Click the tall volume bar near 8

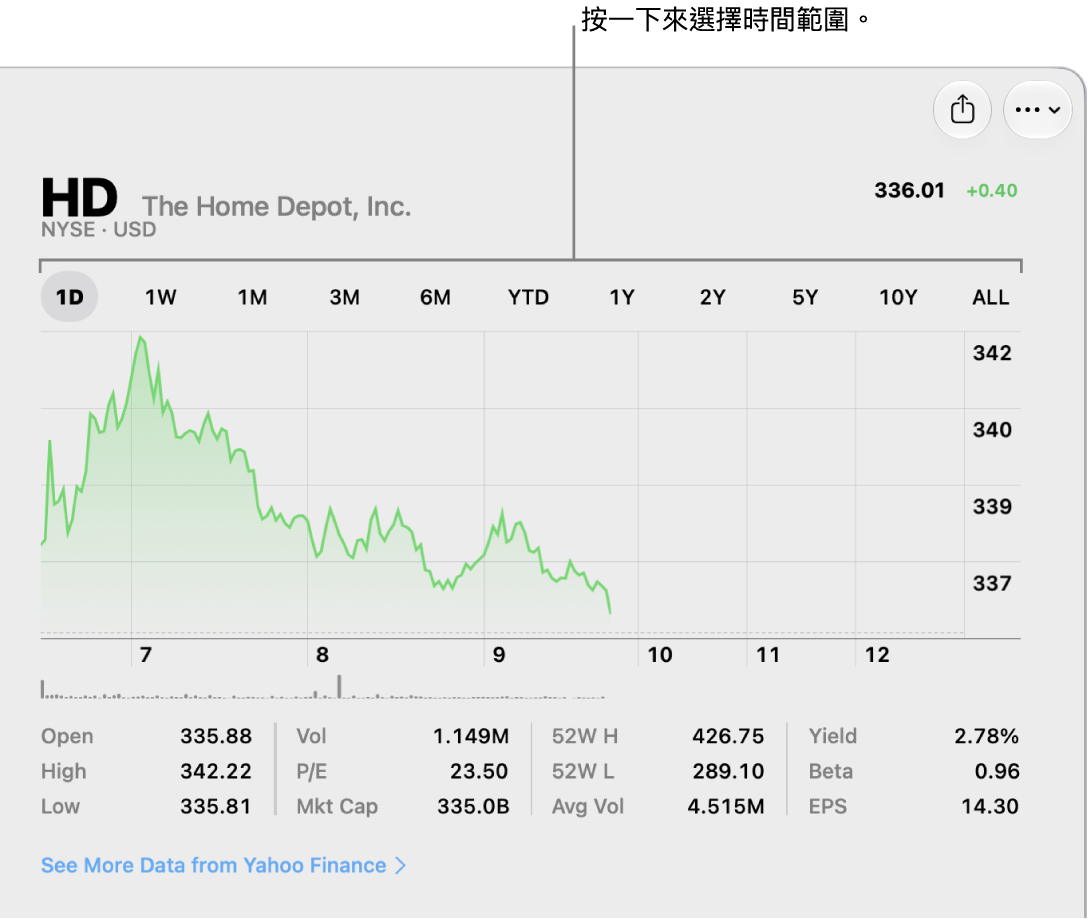click(x=339, y=686)
